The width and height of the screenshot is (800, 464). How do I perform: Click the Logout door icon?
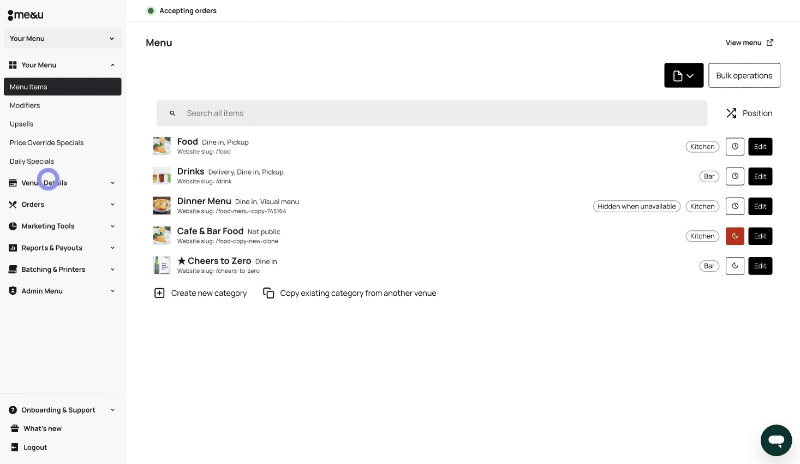[15, 447]
